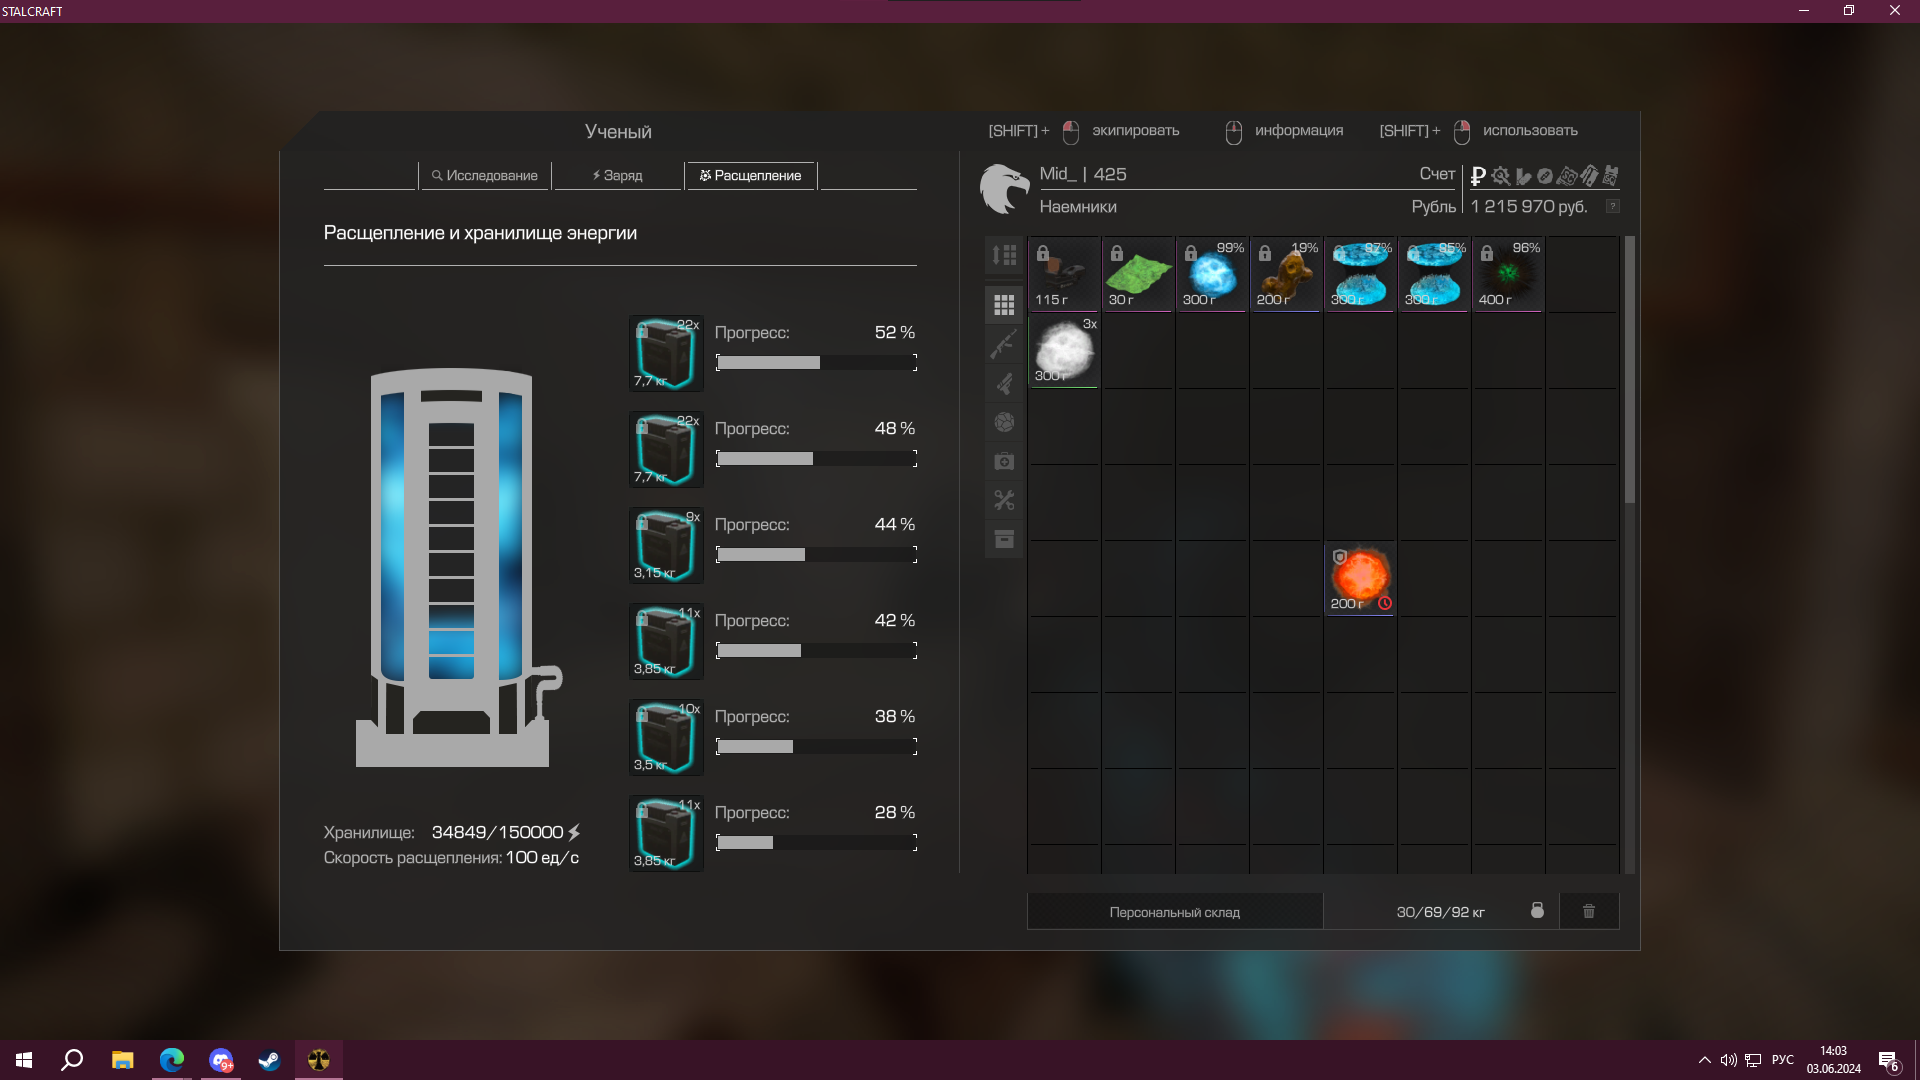Show hidden tray icons chevron

tap(1704, 1060)
